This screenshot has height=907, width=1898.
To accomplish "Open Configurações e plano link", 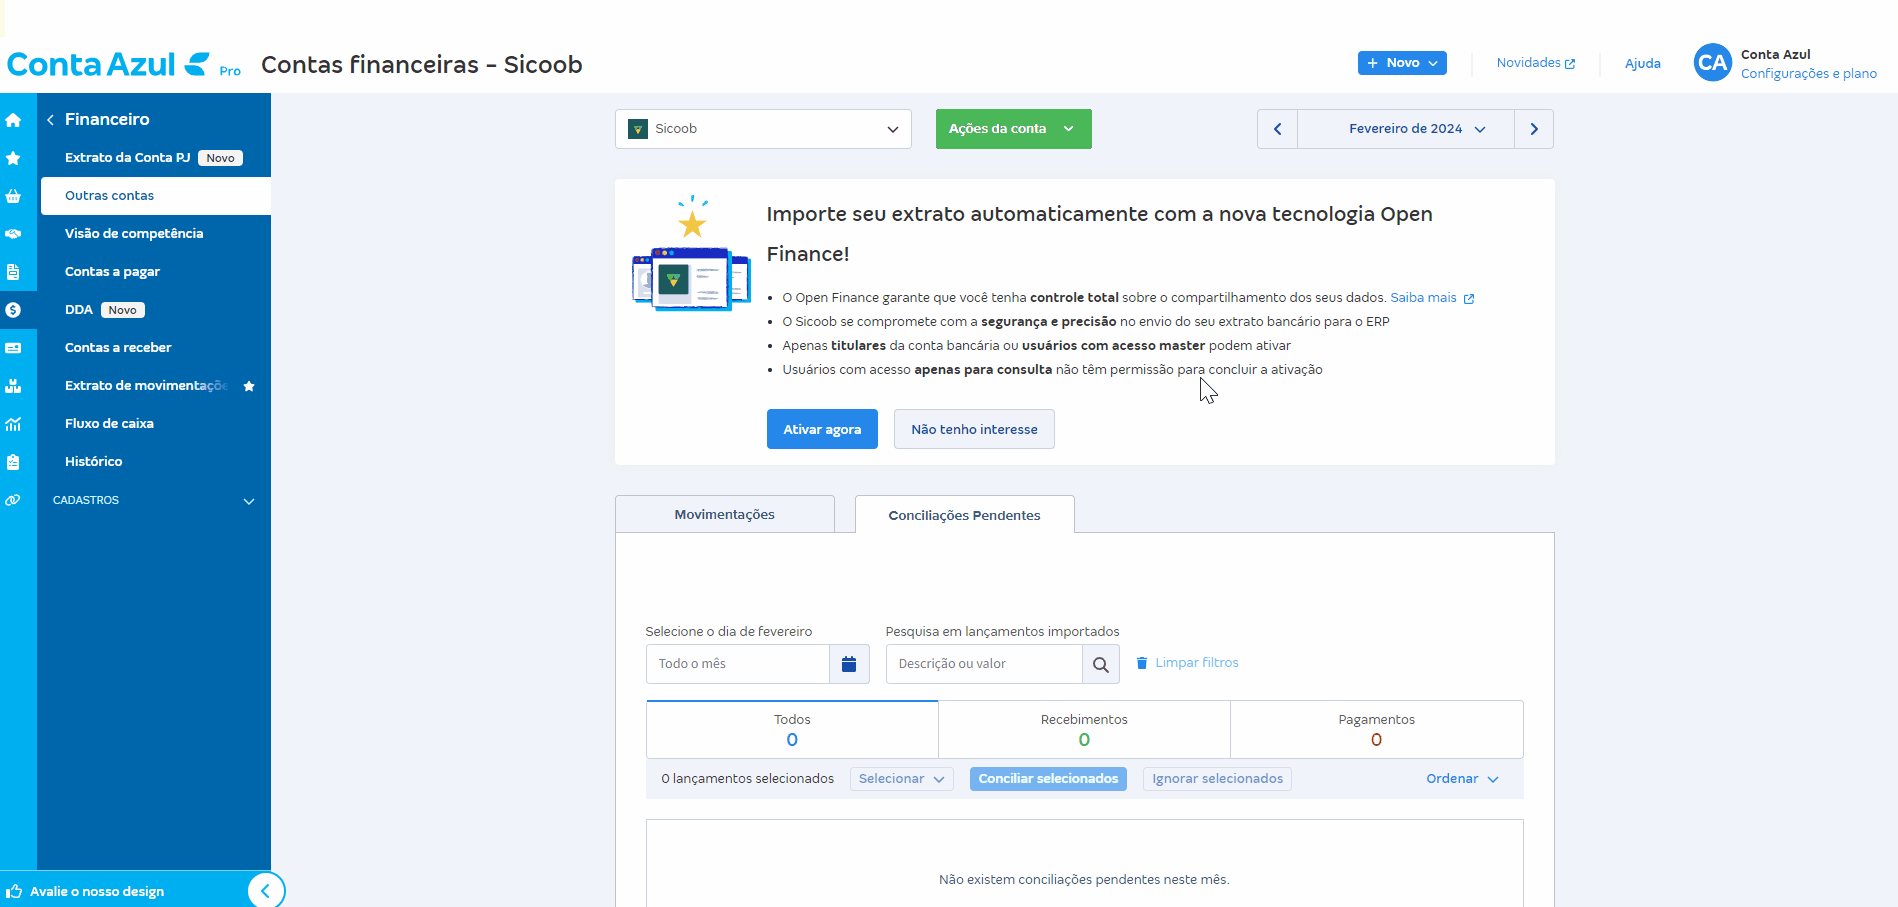I will point(1808,74).
